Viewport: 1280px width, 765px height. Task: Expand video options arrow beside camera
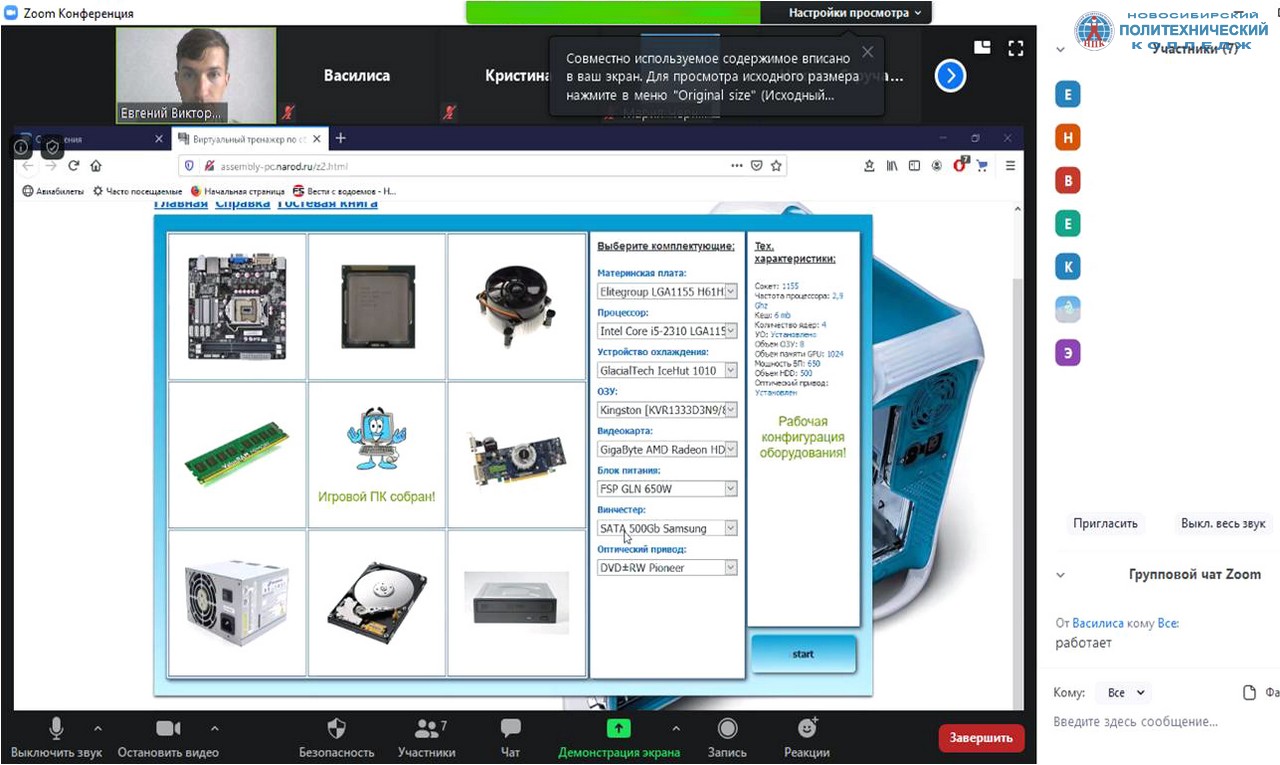(214, 728)
